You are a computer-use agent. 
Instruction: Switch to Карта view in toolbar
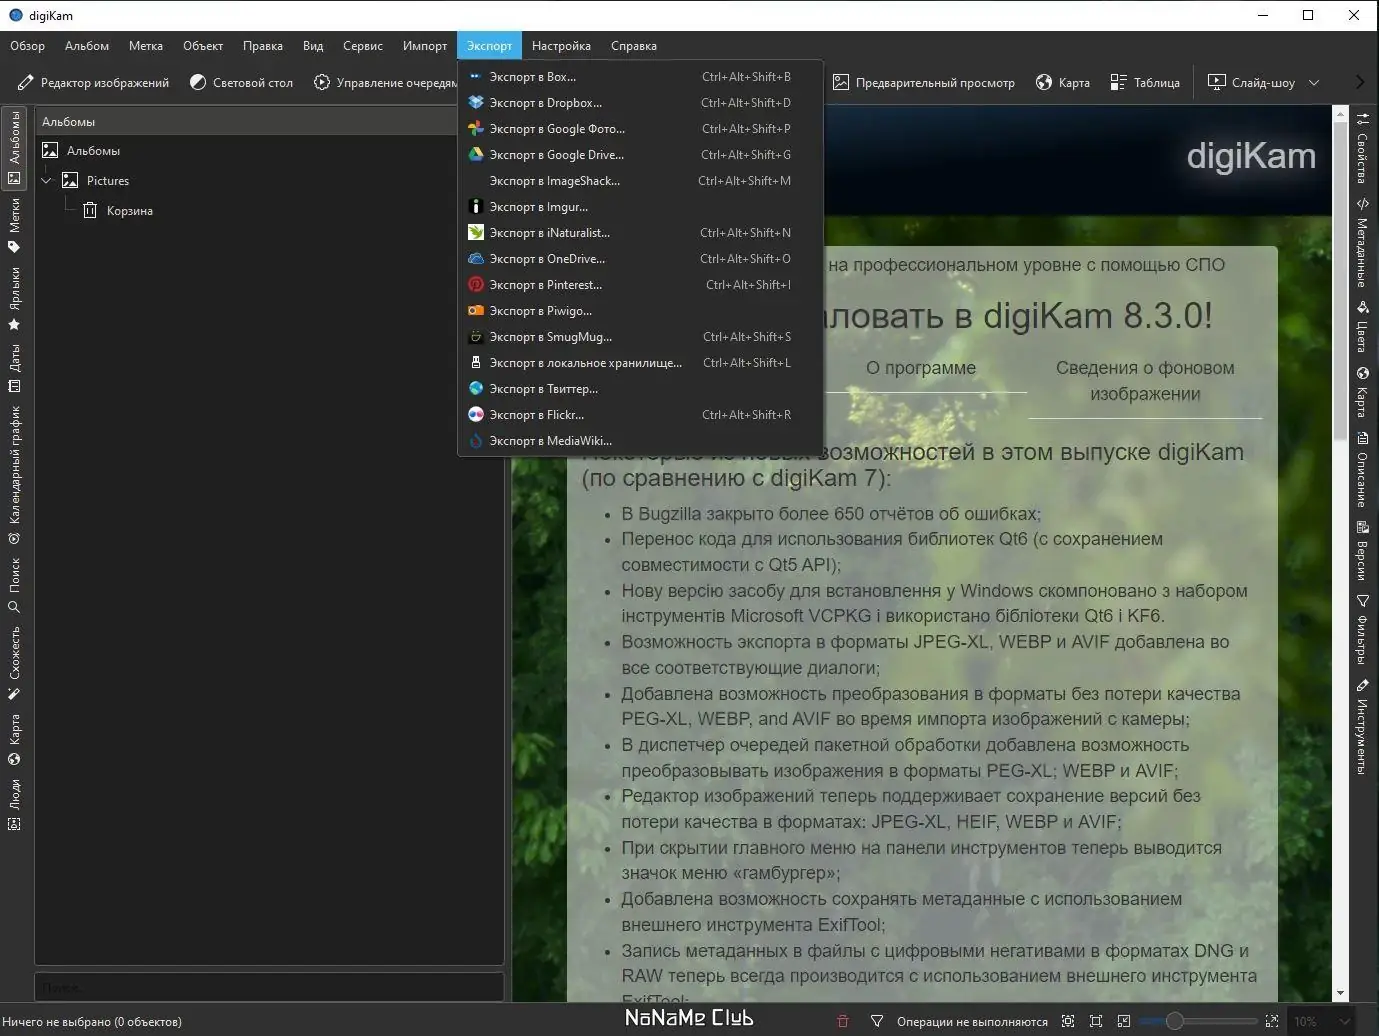1063,83
